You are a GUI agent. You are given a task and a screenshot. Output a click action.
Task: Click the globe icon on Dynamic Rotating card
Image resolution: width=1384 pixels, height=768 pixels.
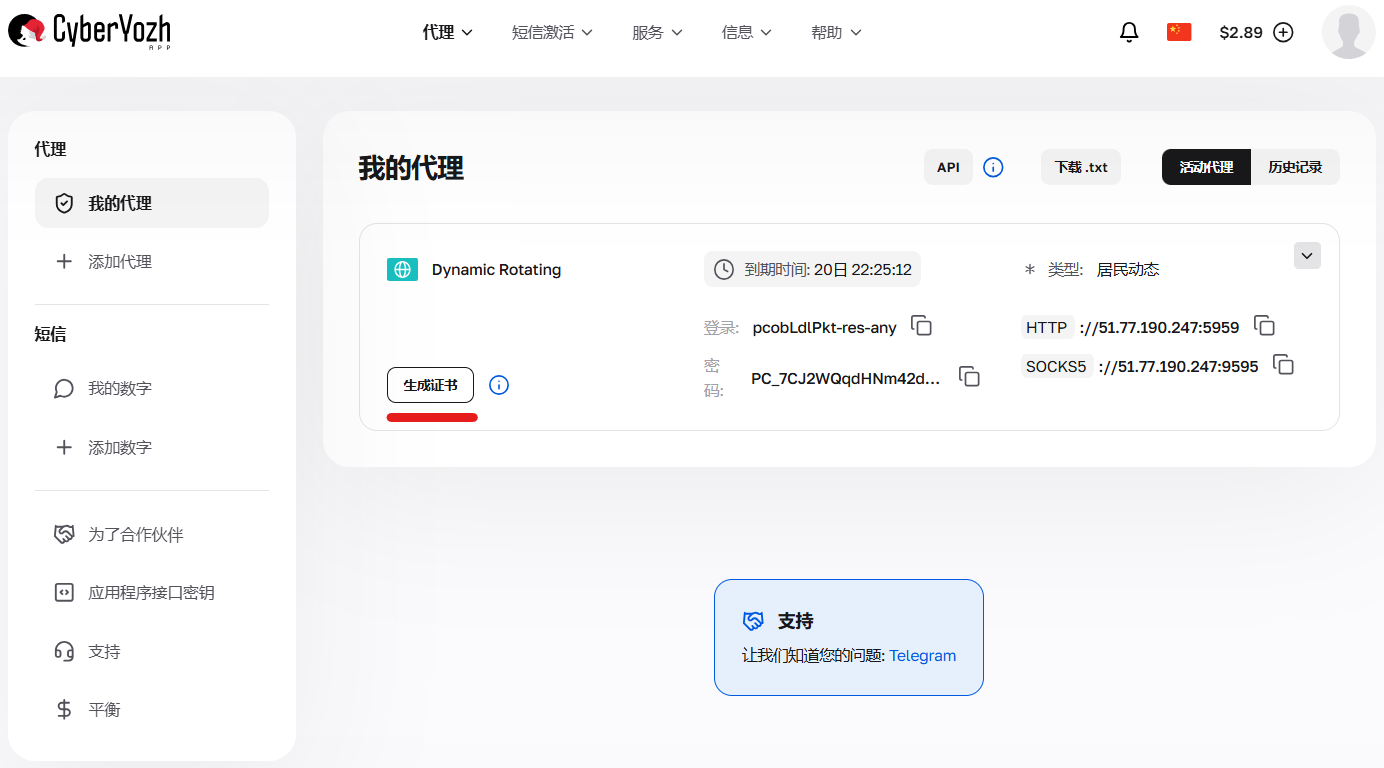click(x=402, y=269)
